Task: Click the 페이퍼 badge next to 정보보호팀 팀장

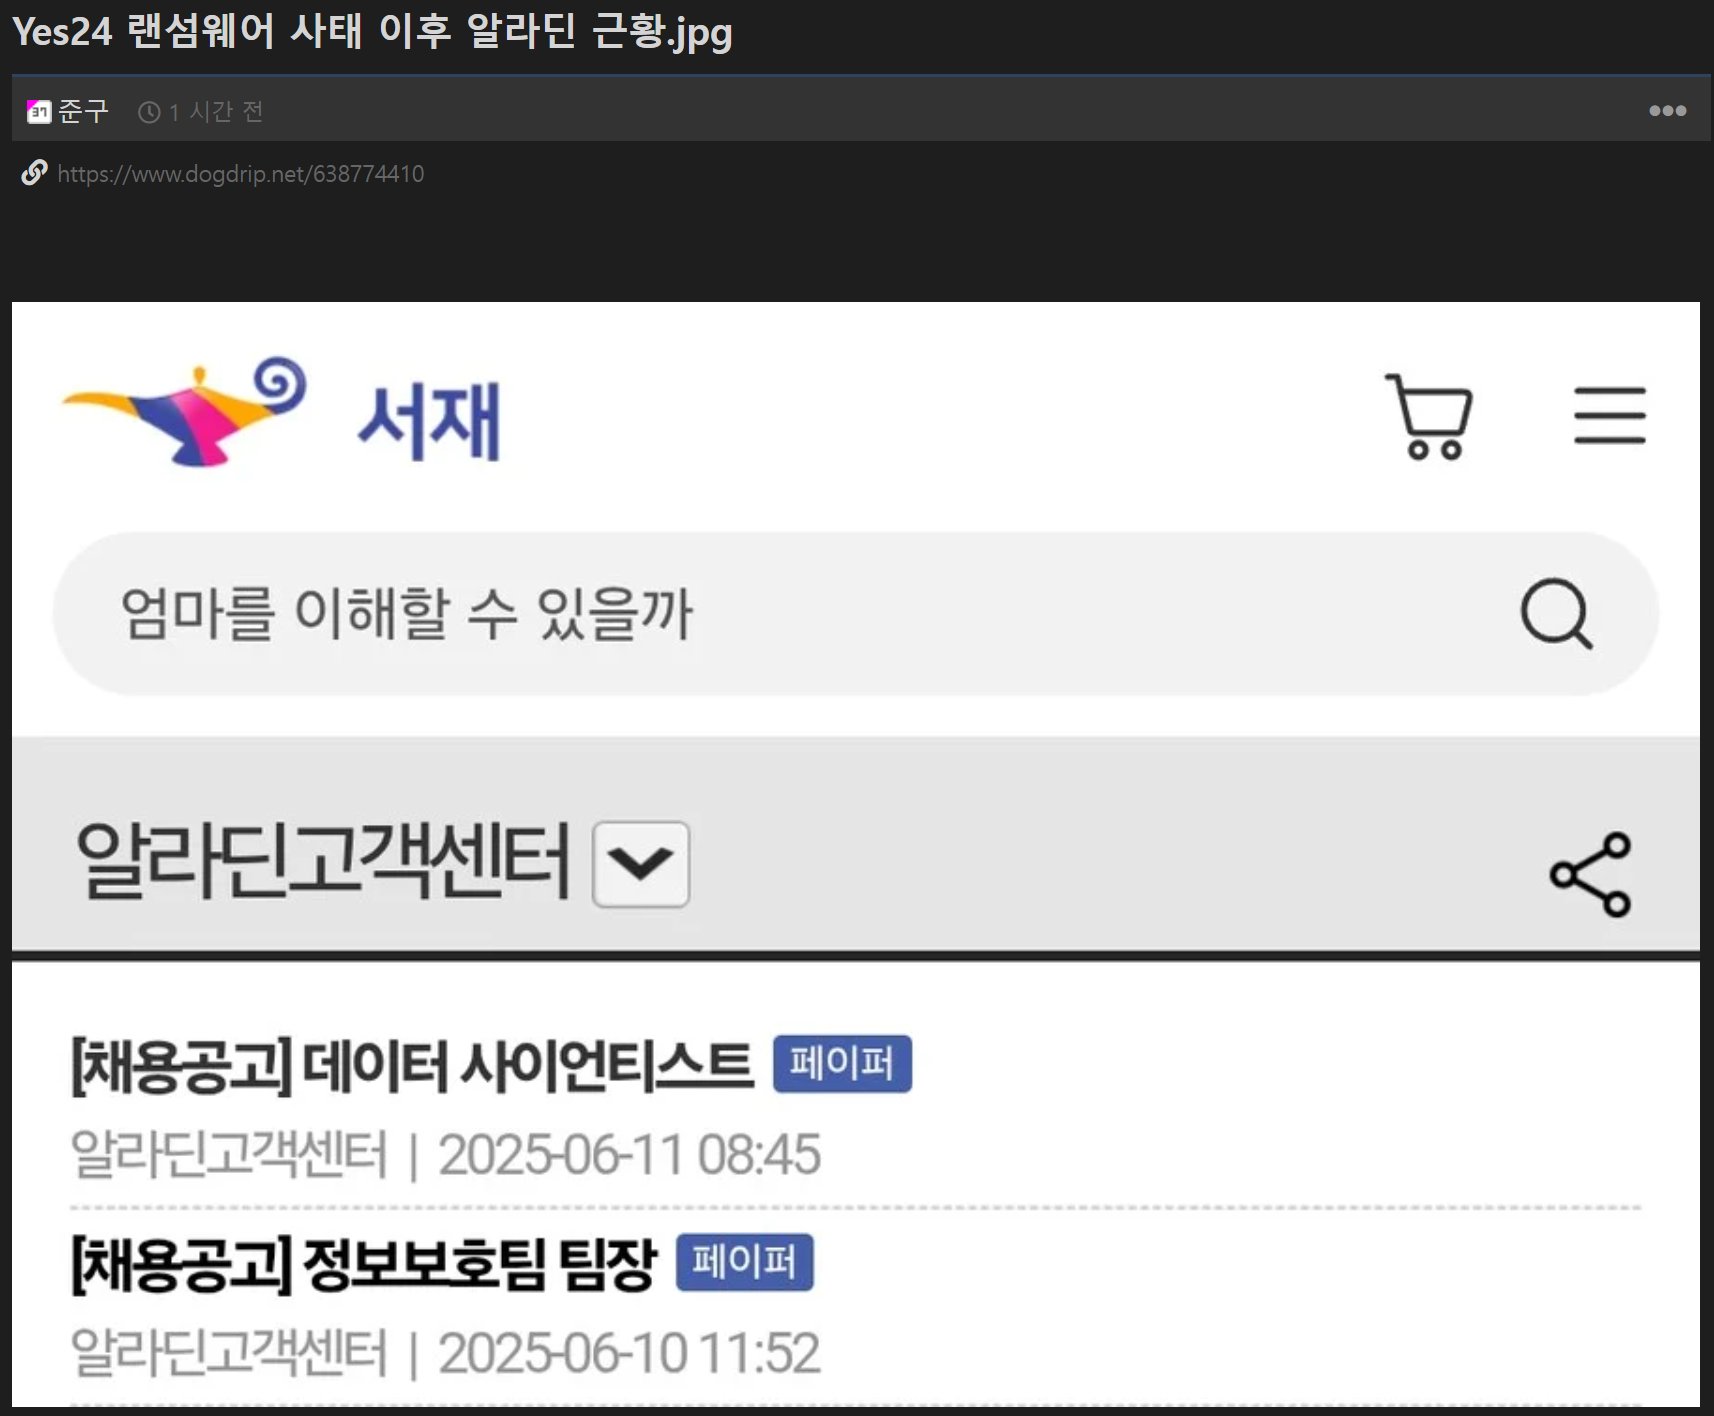Action: click(745, 1262)
